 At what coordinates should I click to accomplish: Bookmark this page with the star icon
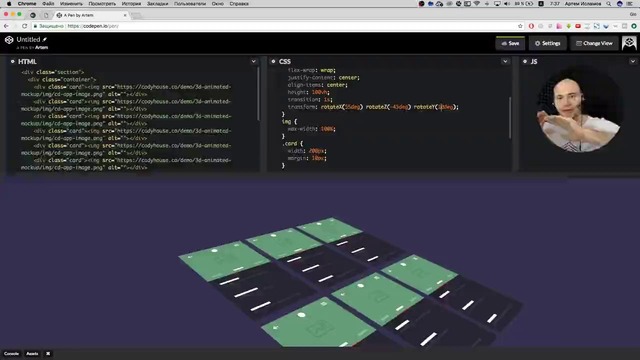[x=520, y=26]
